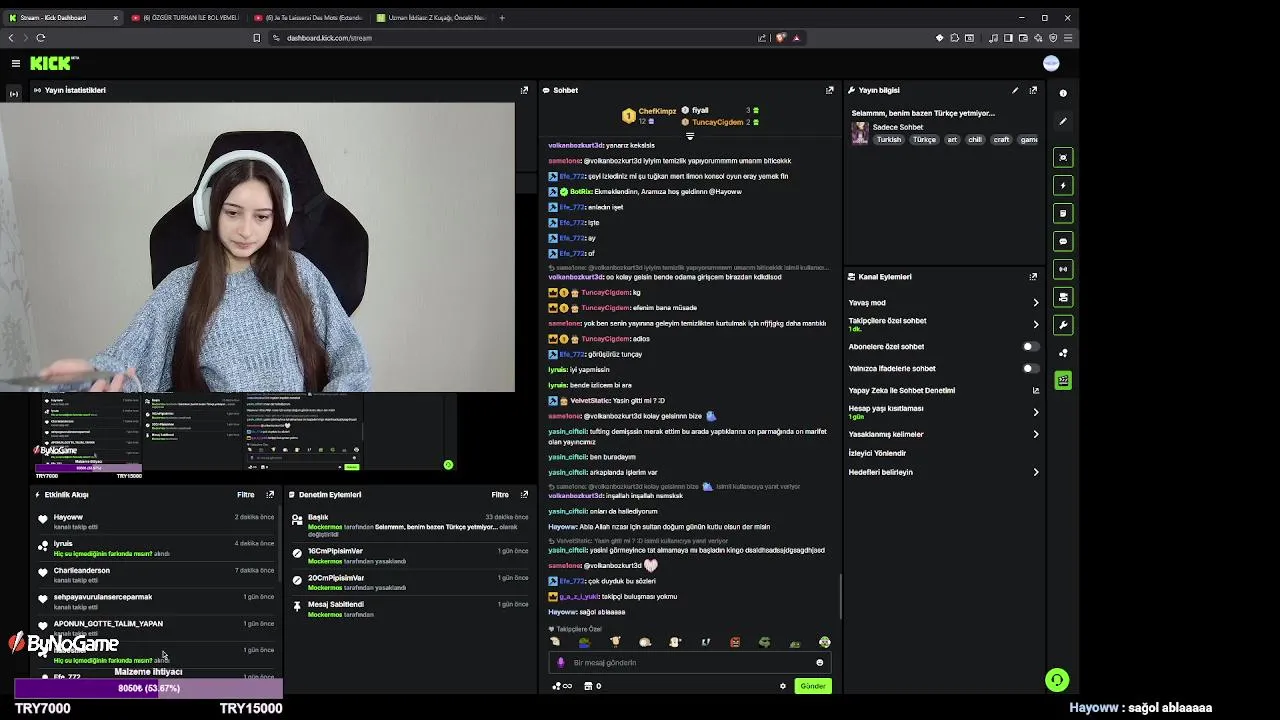This screenshot has height=720, width=1280.
Task: Expand Yavaş mod settings
Action: tap(1036, 303)
